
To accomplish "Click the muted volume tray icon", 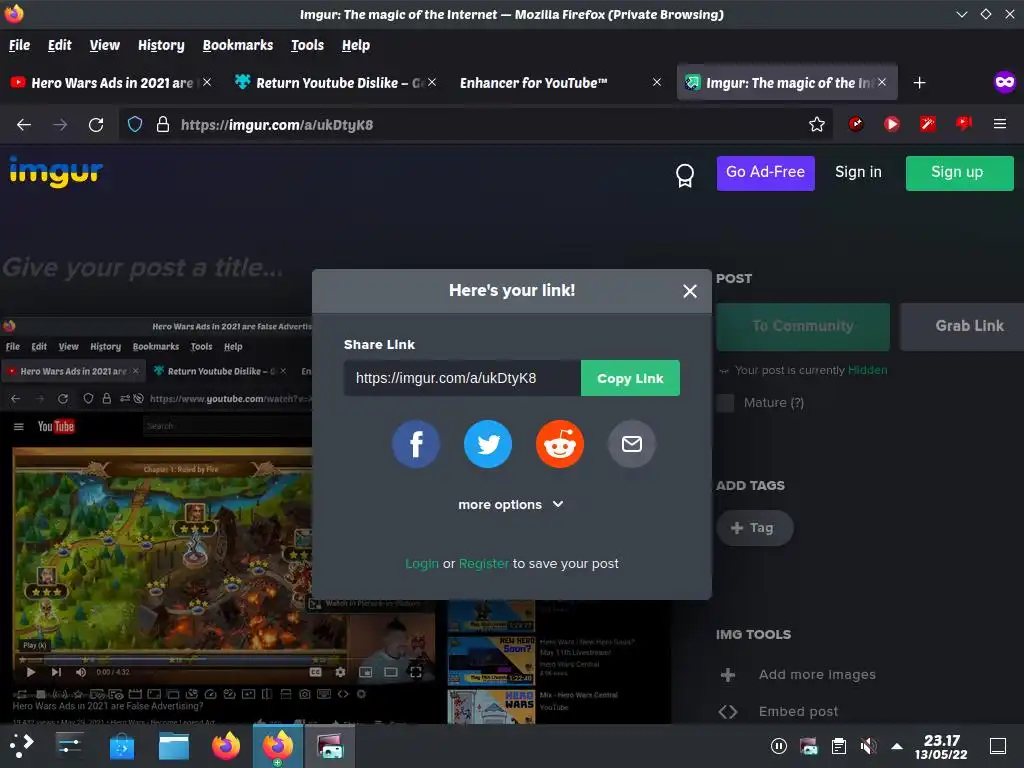I will tap(869, 746).
